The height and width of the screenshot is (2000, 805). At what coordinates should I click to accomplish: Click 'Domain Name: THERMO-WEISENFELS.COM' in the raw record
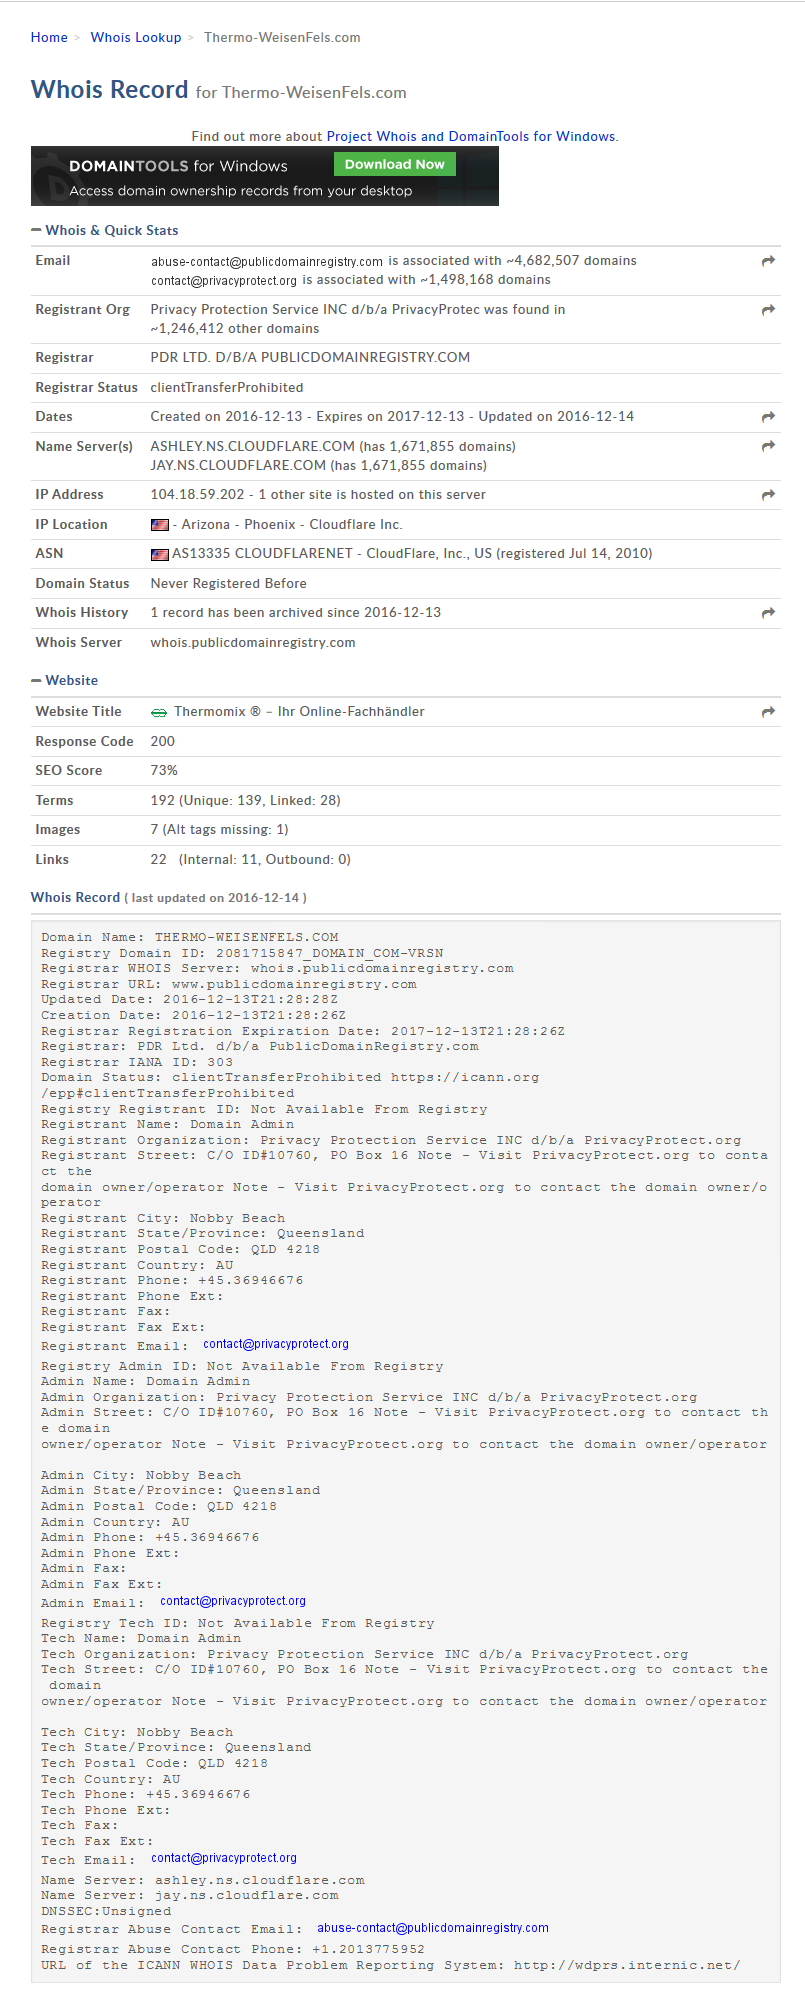190,938
